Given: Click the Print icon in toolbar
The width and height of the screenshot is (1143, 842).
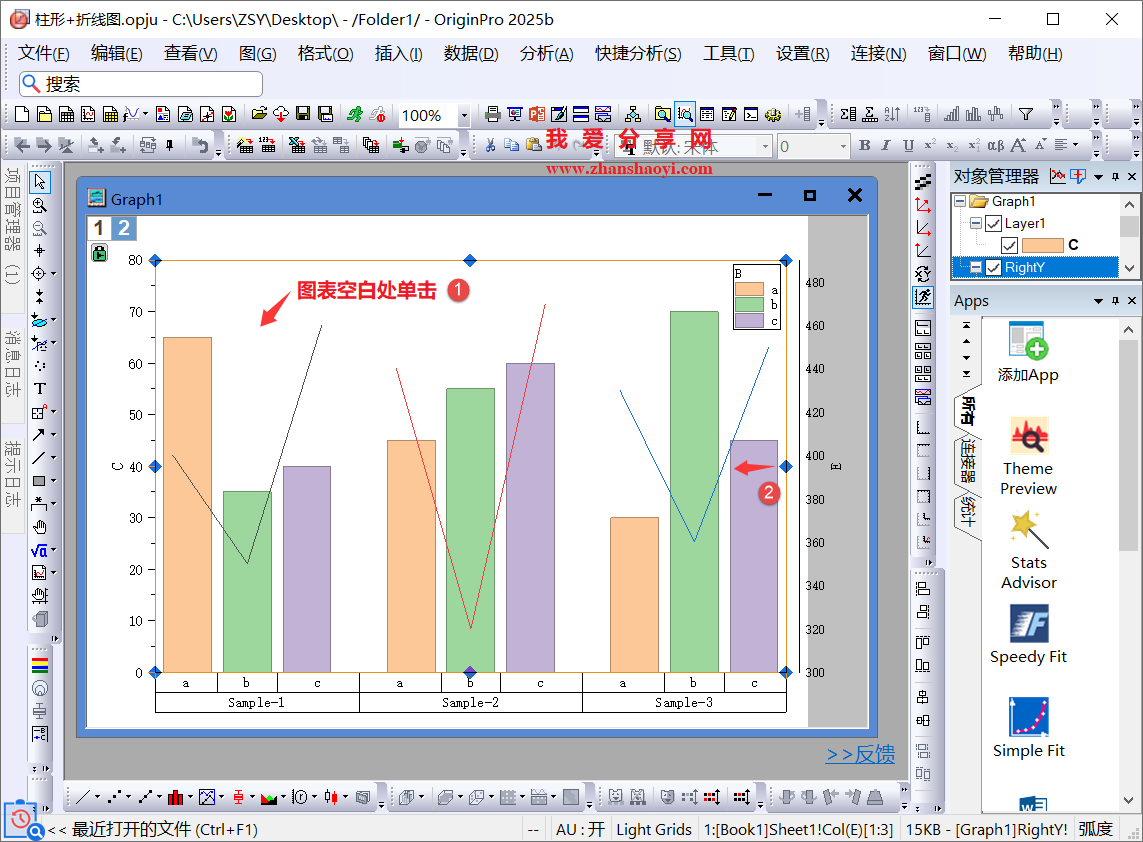Looking at the screenshot, I should click(492, 115).
